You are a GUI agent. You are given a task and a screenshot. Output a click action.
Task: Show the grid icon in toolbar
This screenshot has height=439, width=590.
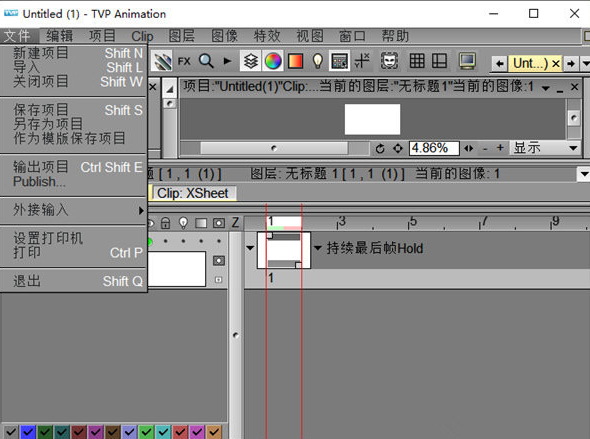417,61
